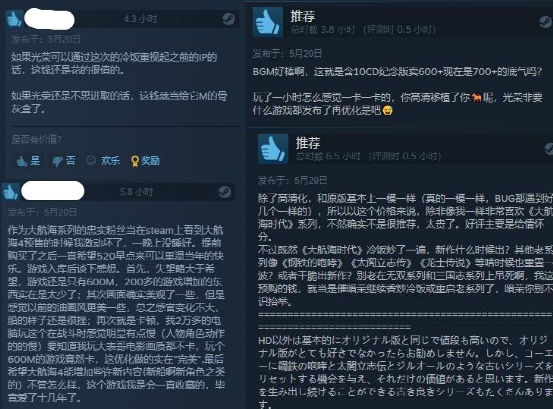Screen dimensions: 553x409
Task: Click the Steam logo on the 5.8 小时 review header
Action: pos(225,192)
